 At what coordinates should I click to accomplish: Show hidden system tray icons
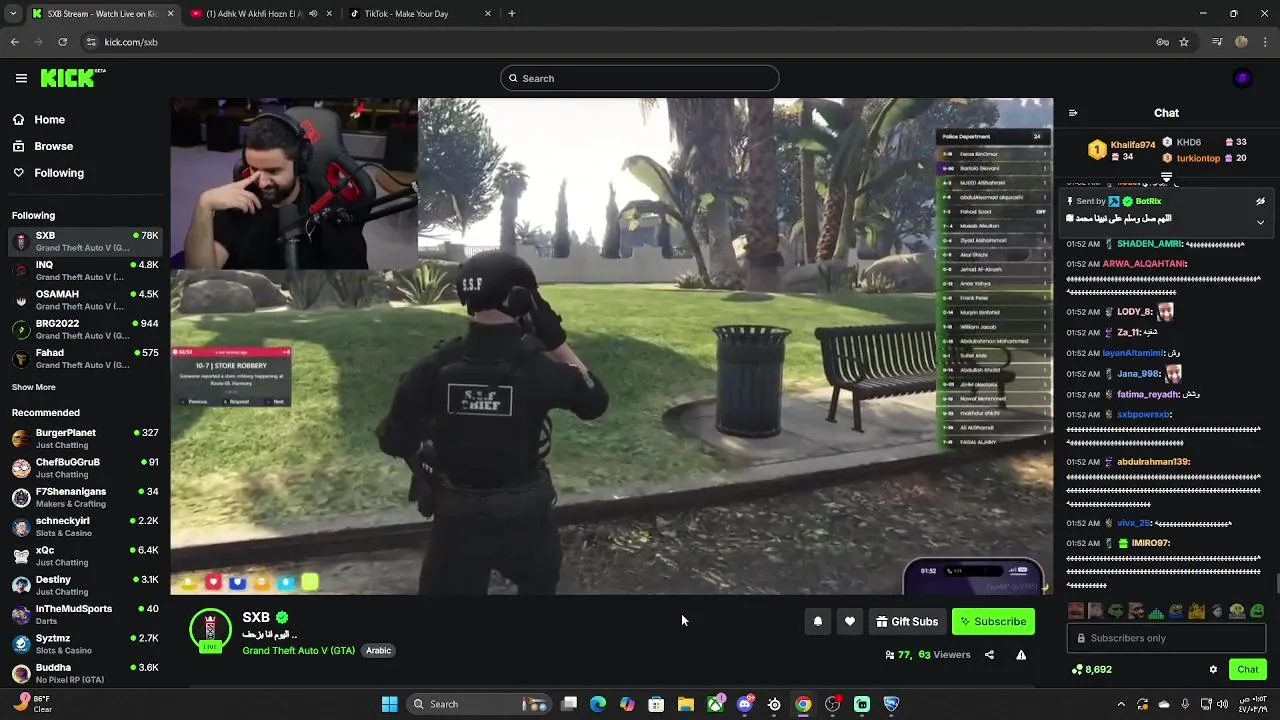pyautogui.click(x=1120, y=704)
